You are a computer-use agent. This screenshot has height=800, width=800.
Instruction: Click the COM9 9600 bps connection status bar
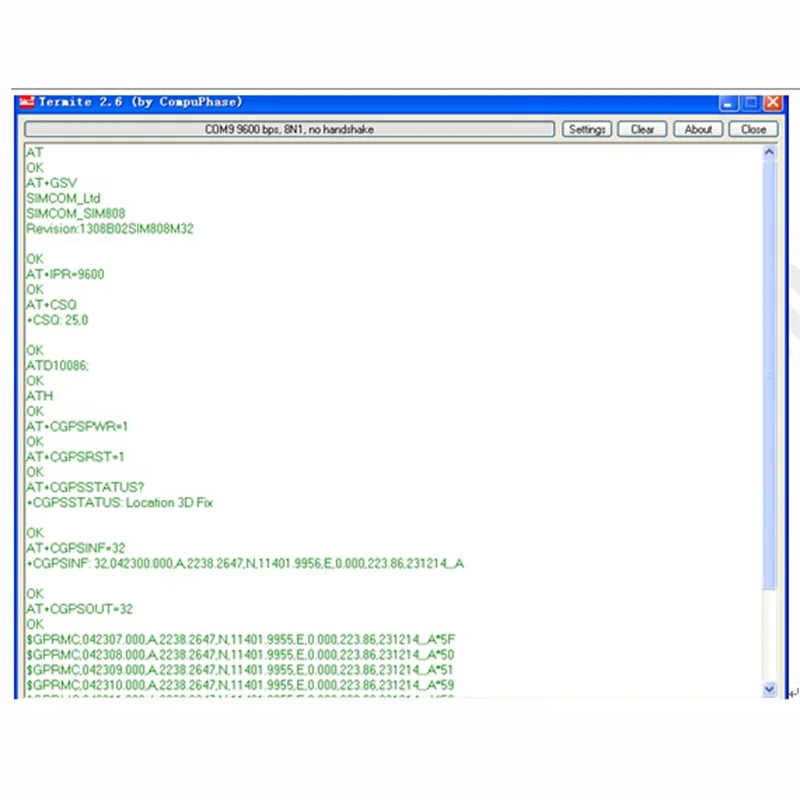coord(289,130)
